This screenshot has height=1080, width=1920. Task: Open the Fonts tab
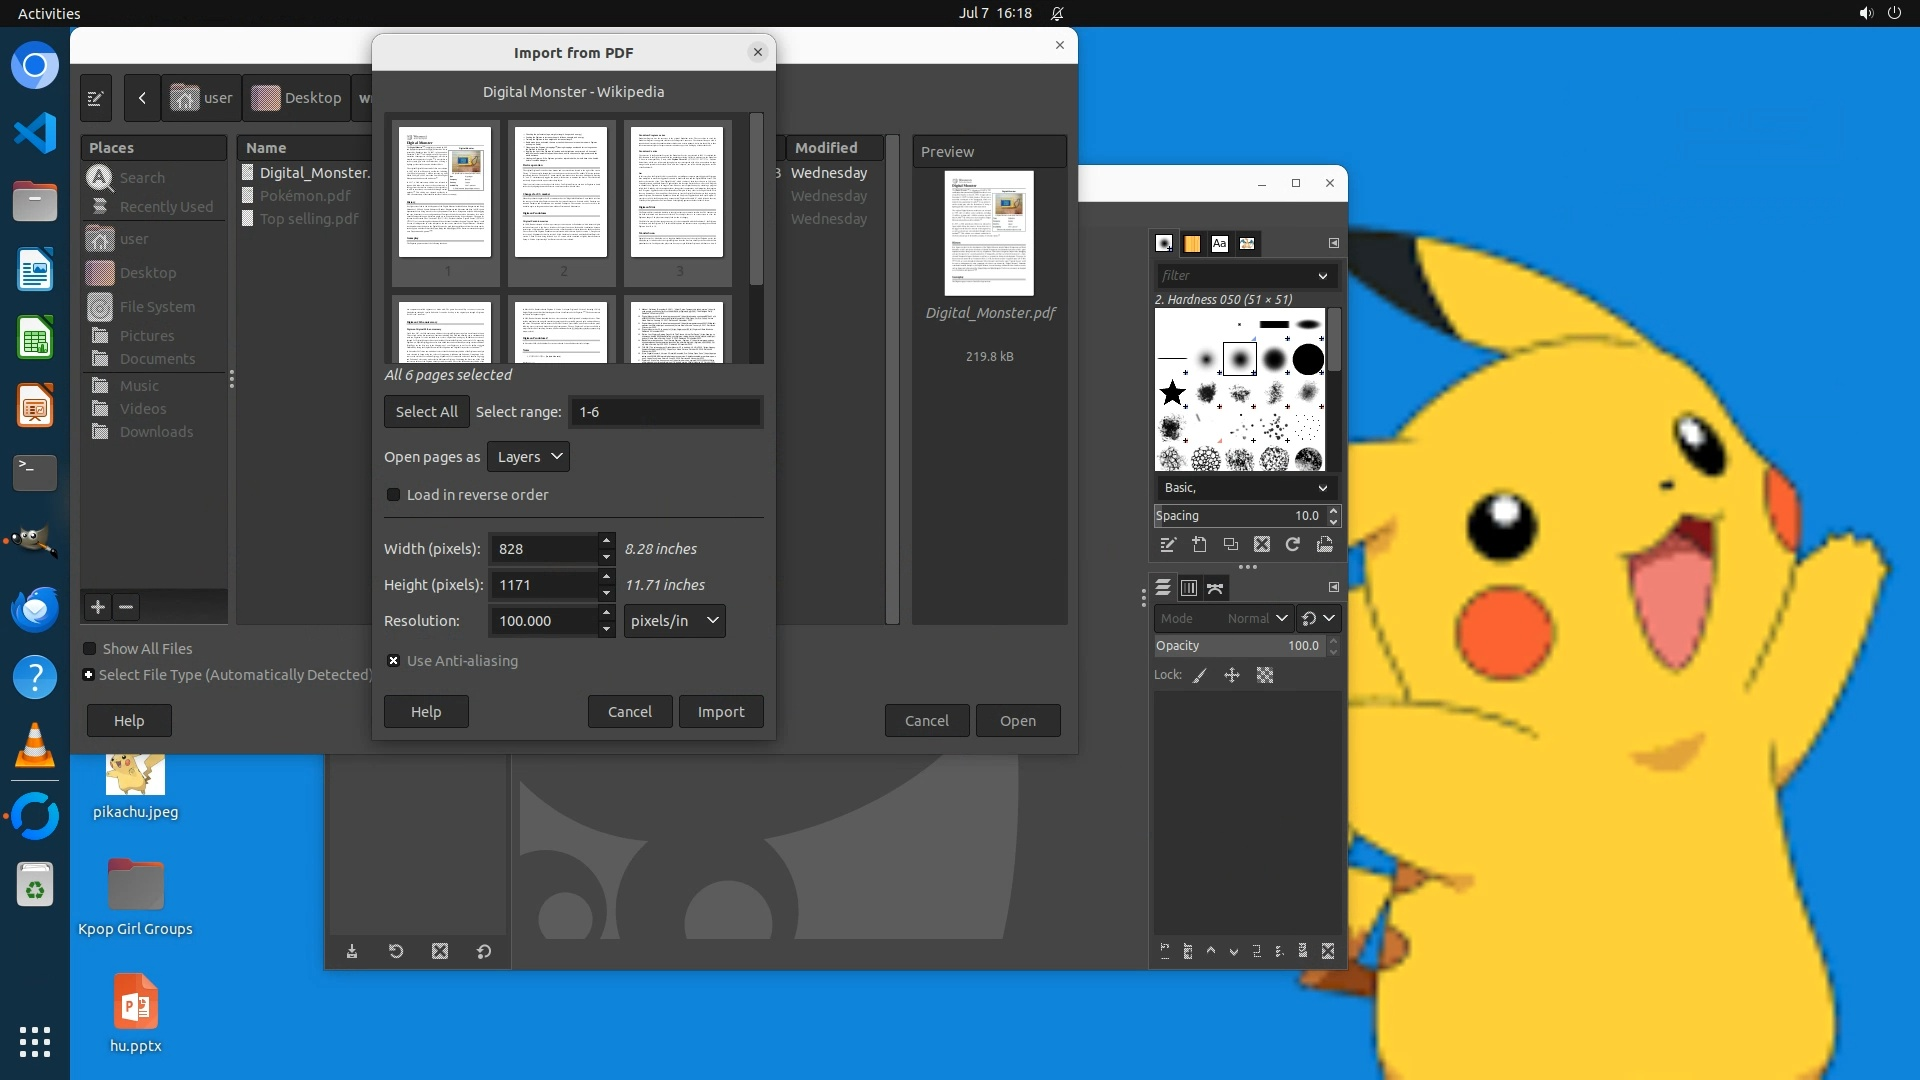point(1219,243)
